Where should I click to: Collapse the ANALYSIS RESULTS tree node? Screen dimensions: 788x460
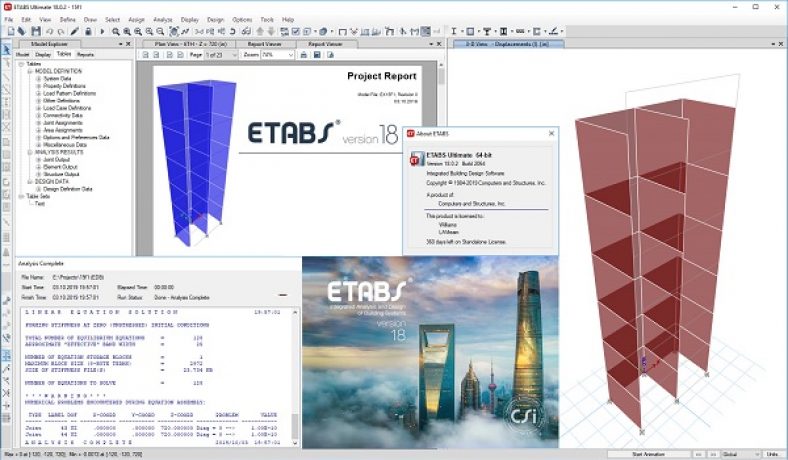point(30,152)
